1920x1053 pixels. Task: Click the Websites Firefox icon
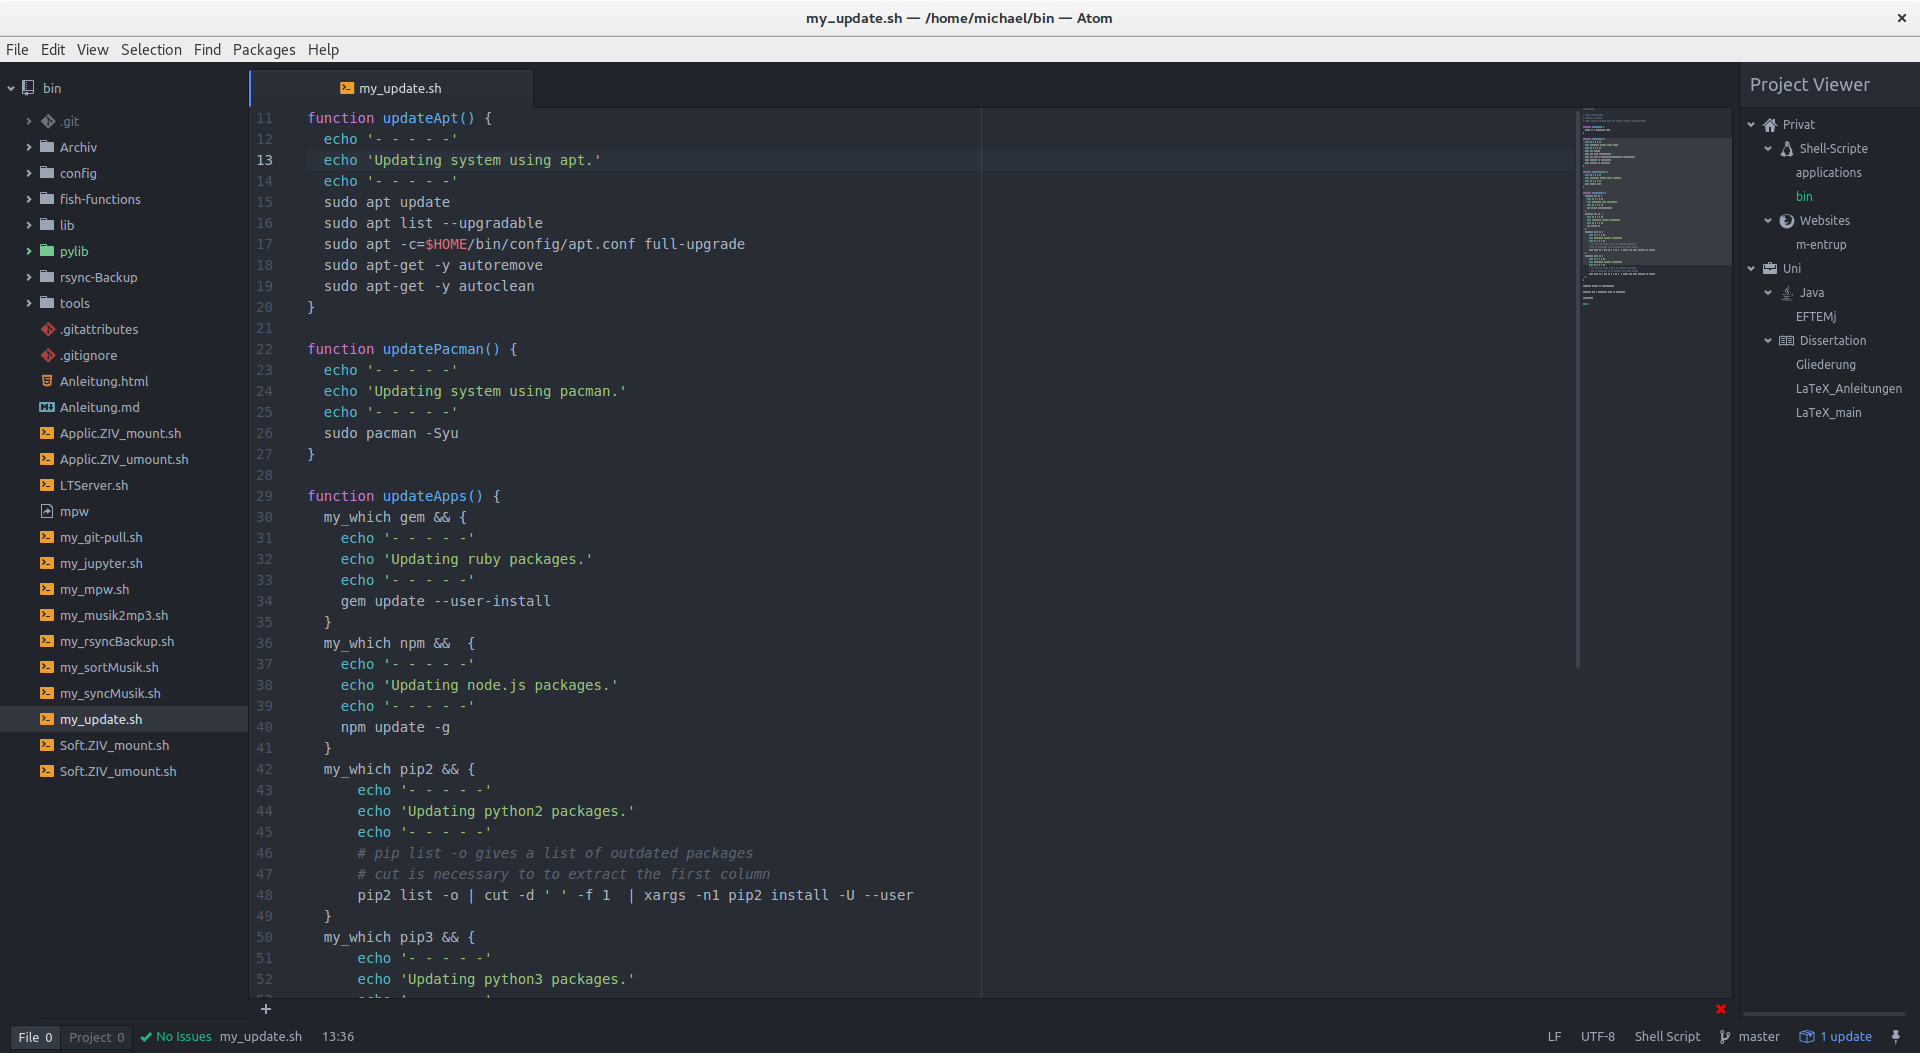coord(1787,221)
